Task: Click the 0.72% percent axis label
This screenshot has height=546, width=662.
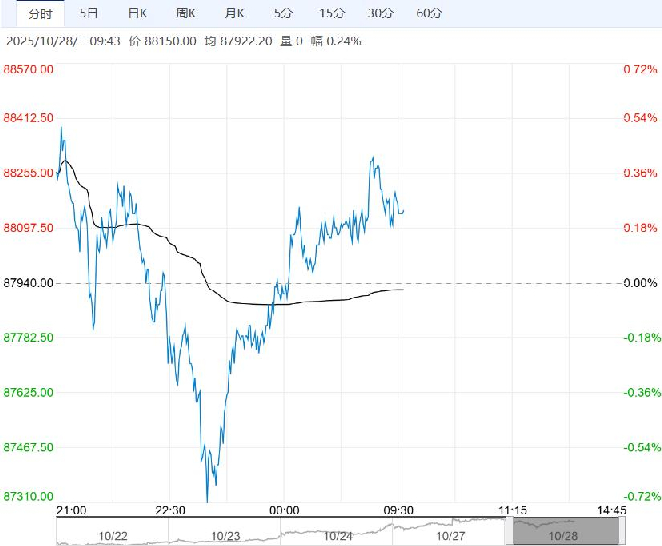Action: (637, 69)
